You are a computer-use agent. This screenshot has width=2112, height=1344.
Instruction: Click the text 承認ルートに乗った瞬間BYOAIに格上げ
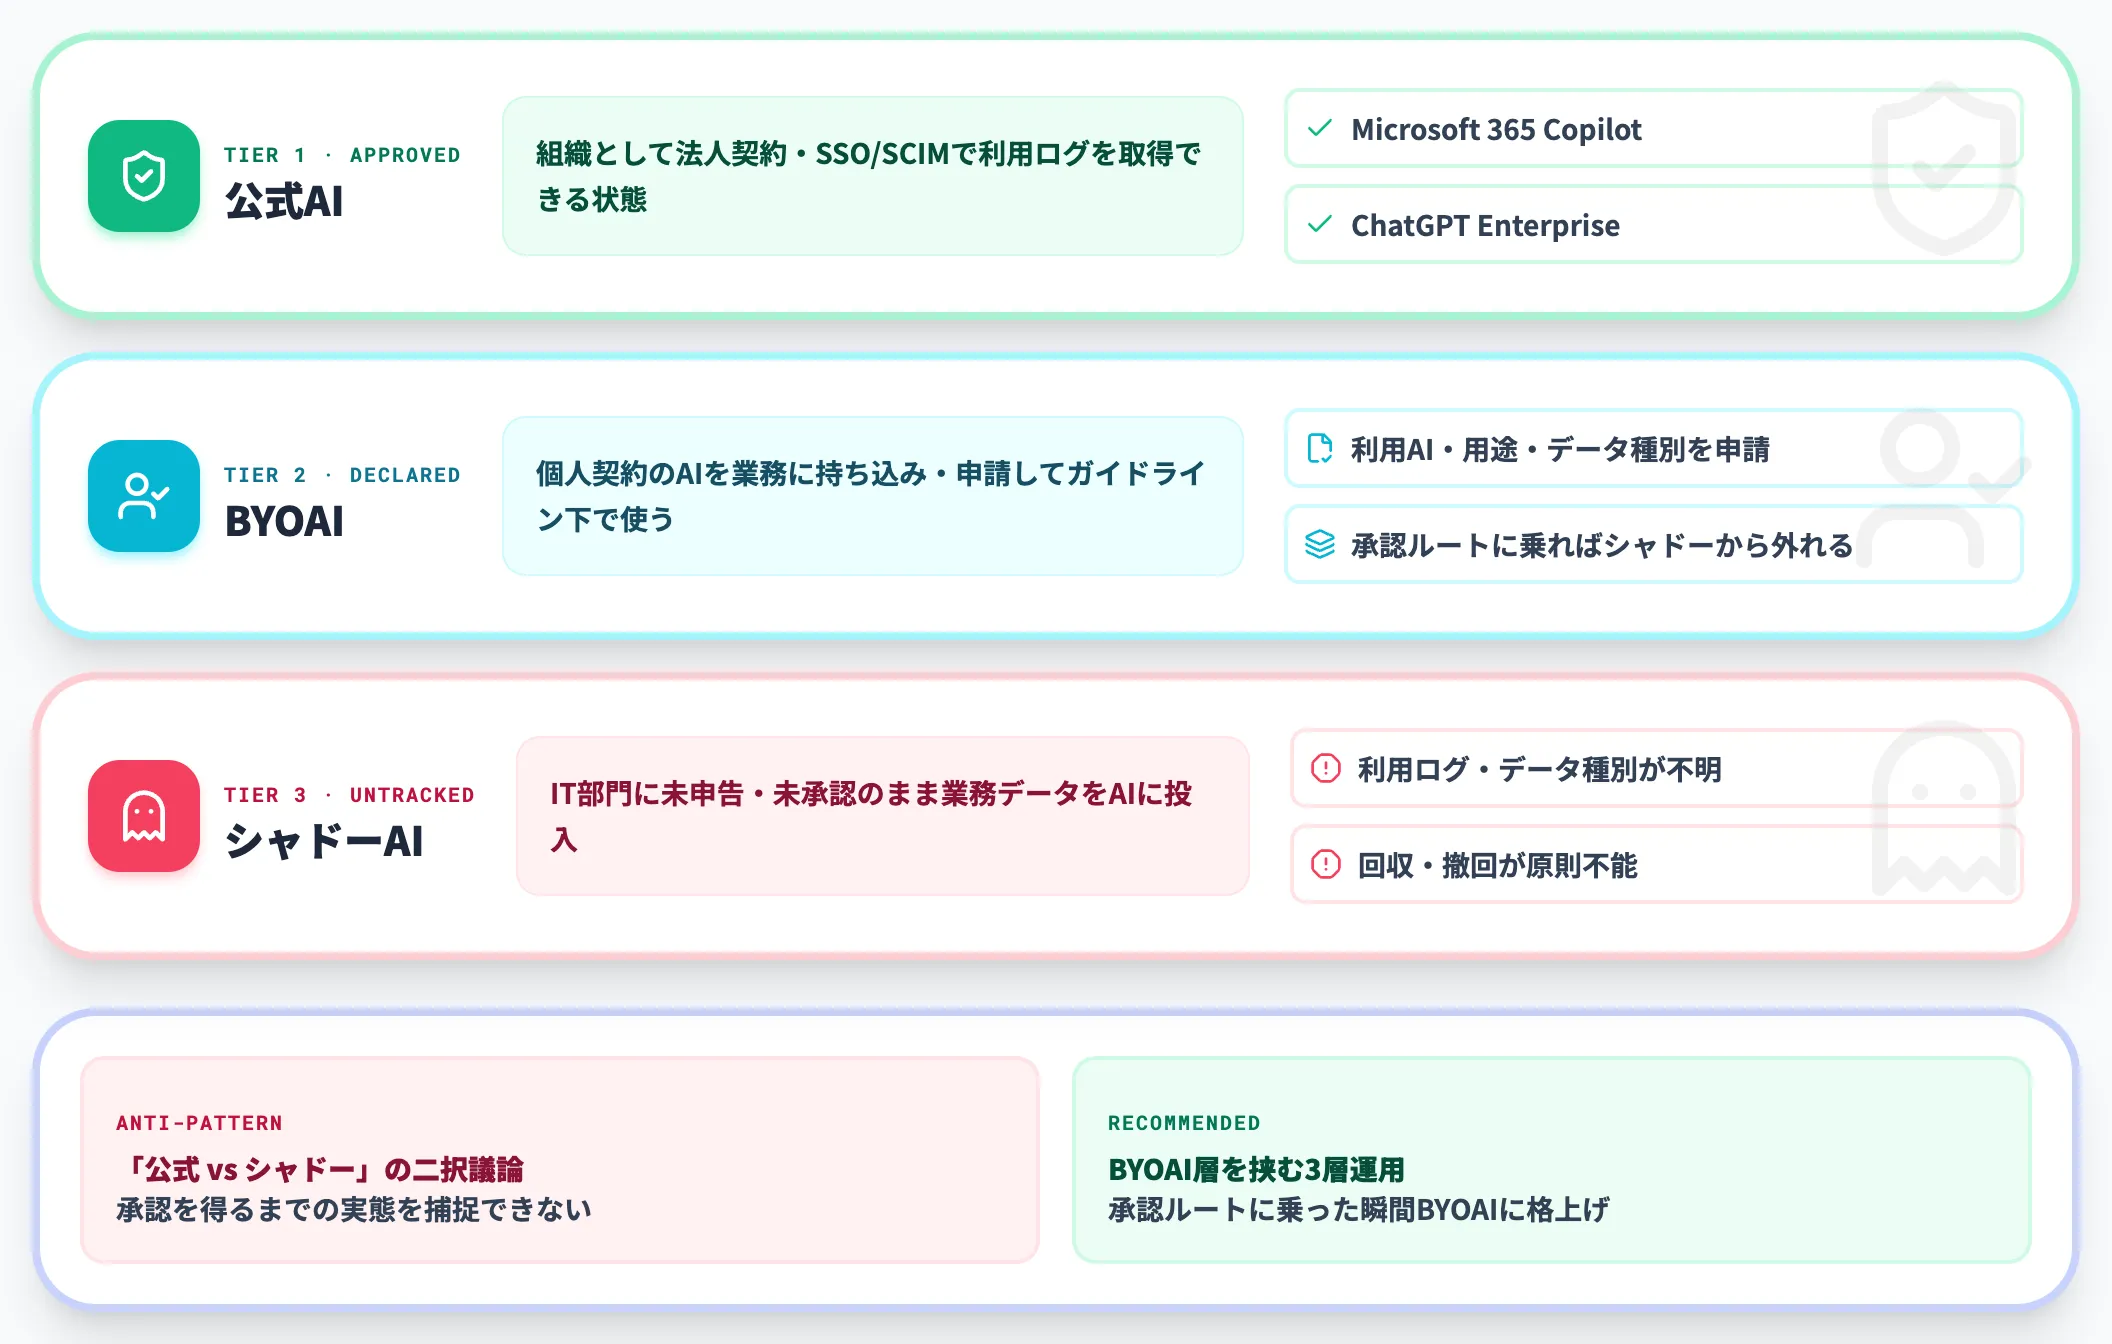point(1359,1210)
